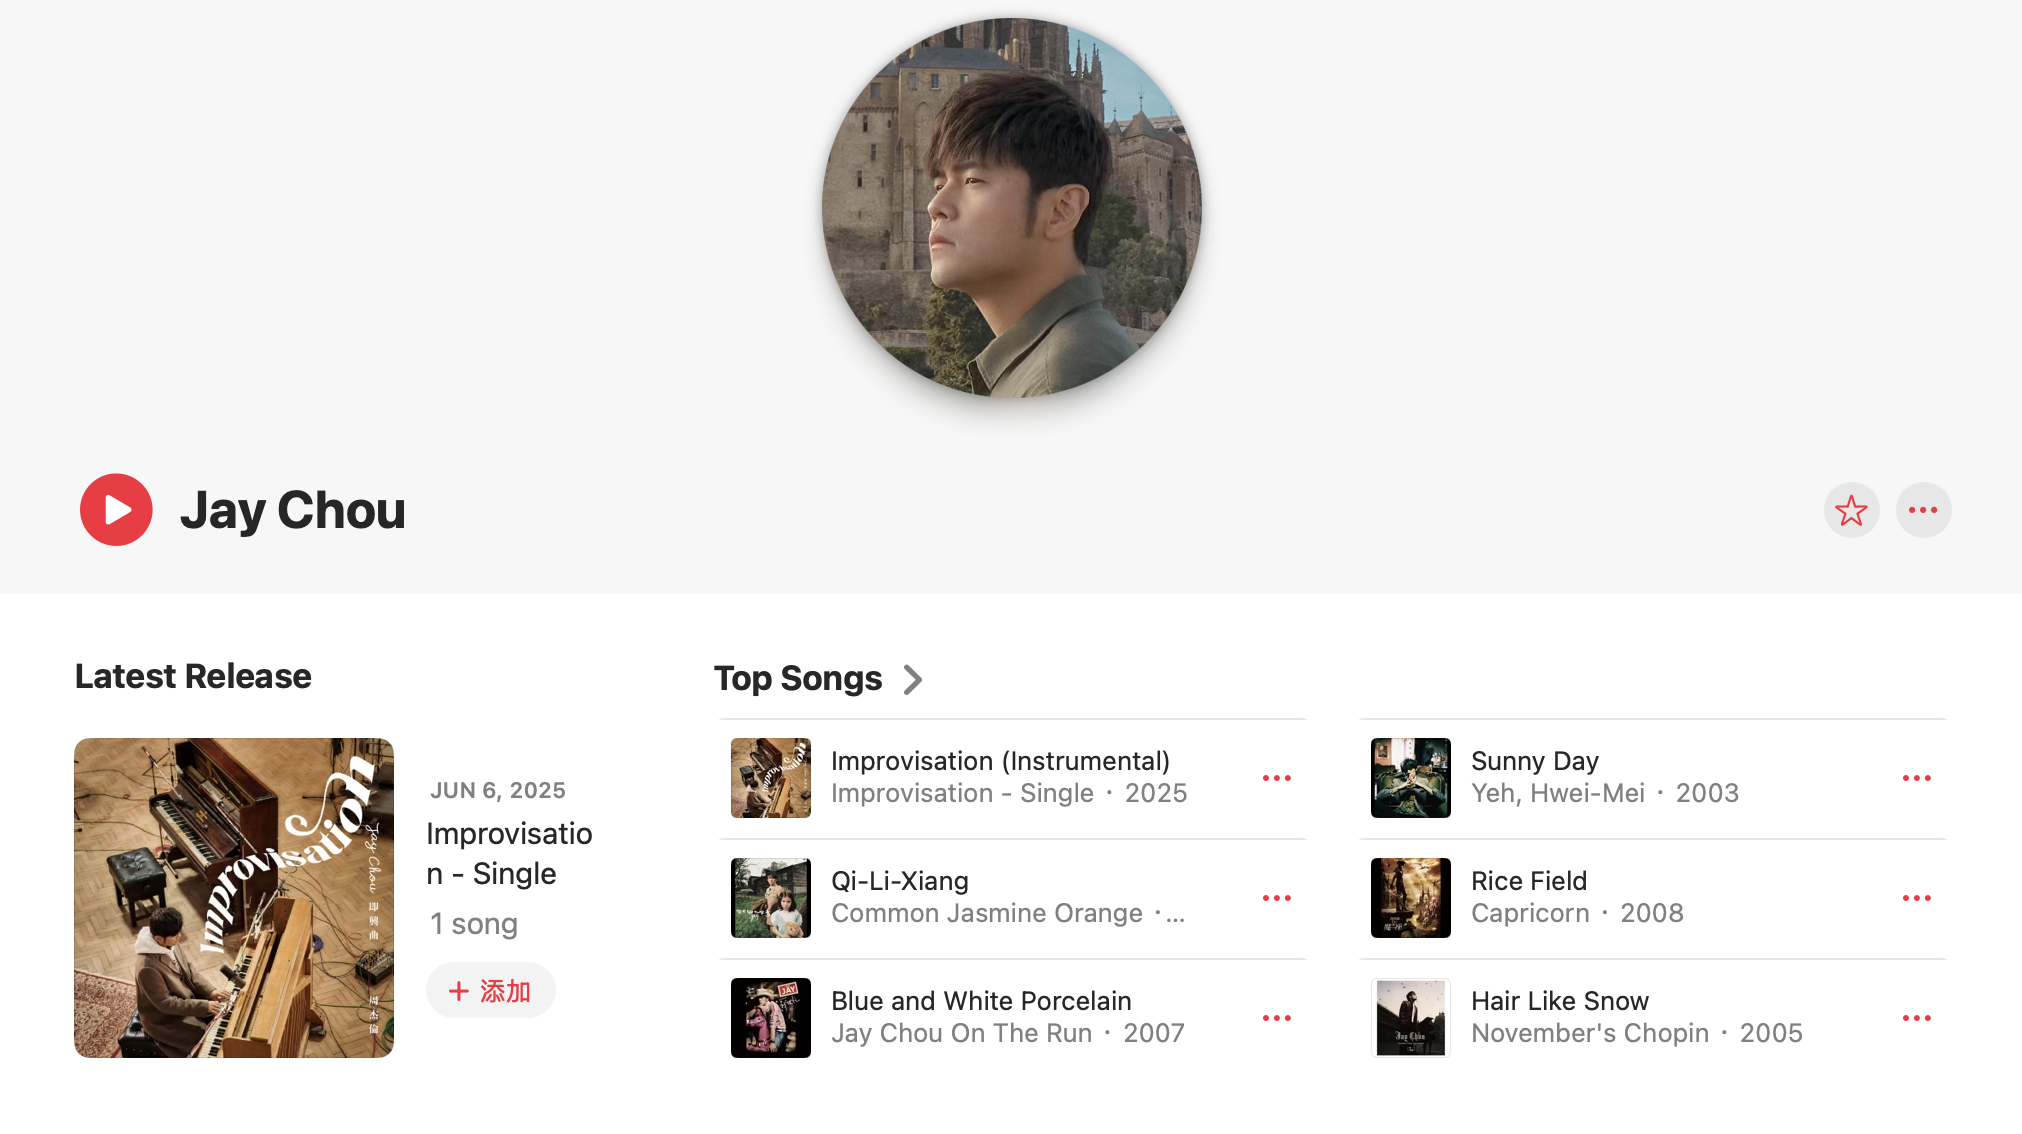The height and width of the screenshot is (1134, 2022).
Task: Open the artist's more options menu
Action: click(x=1923, y=510)
